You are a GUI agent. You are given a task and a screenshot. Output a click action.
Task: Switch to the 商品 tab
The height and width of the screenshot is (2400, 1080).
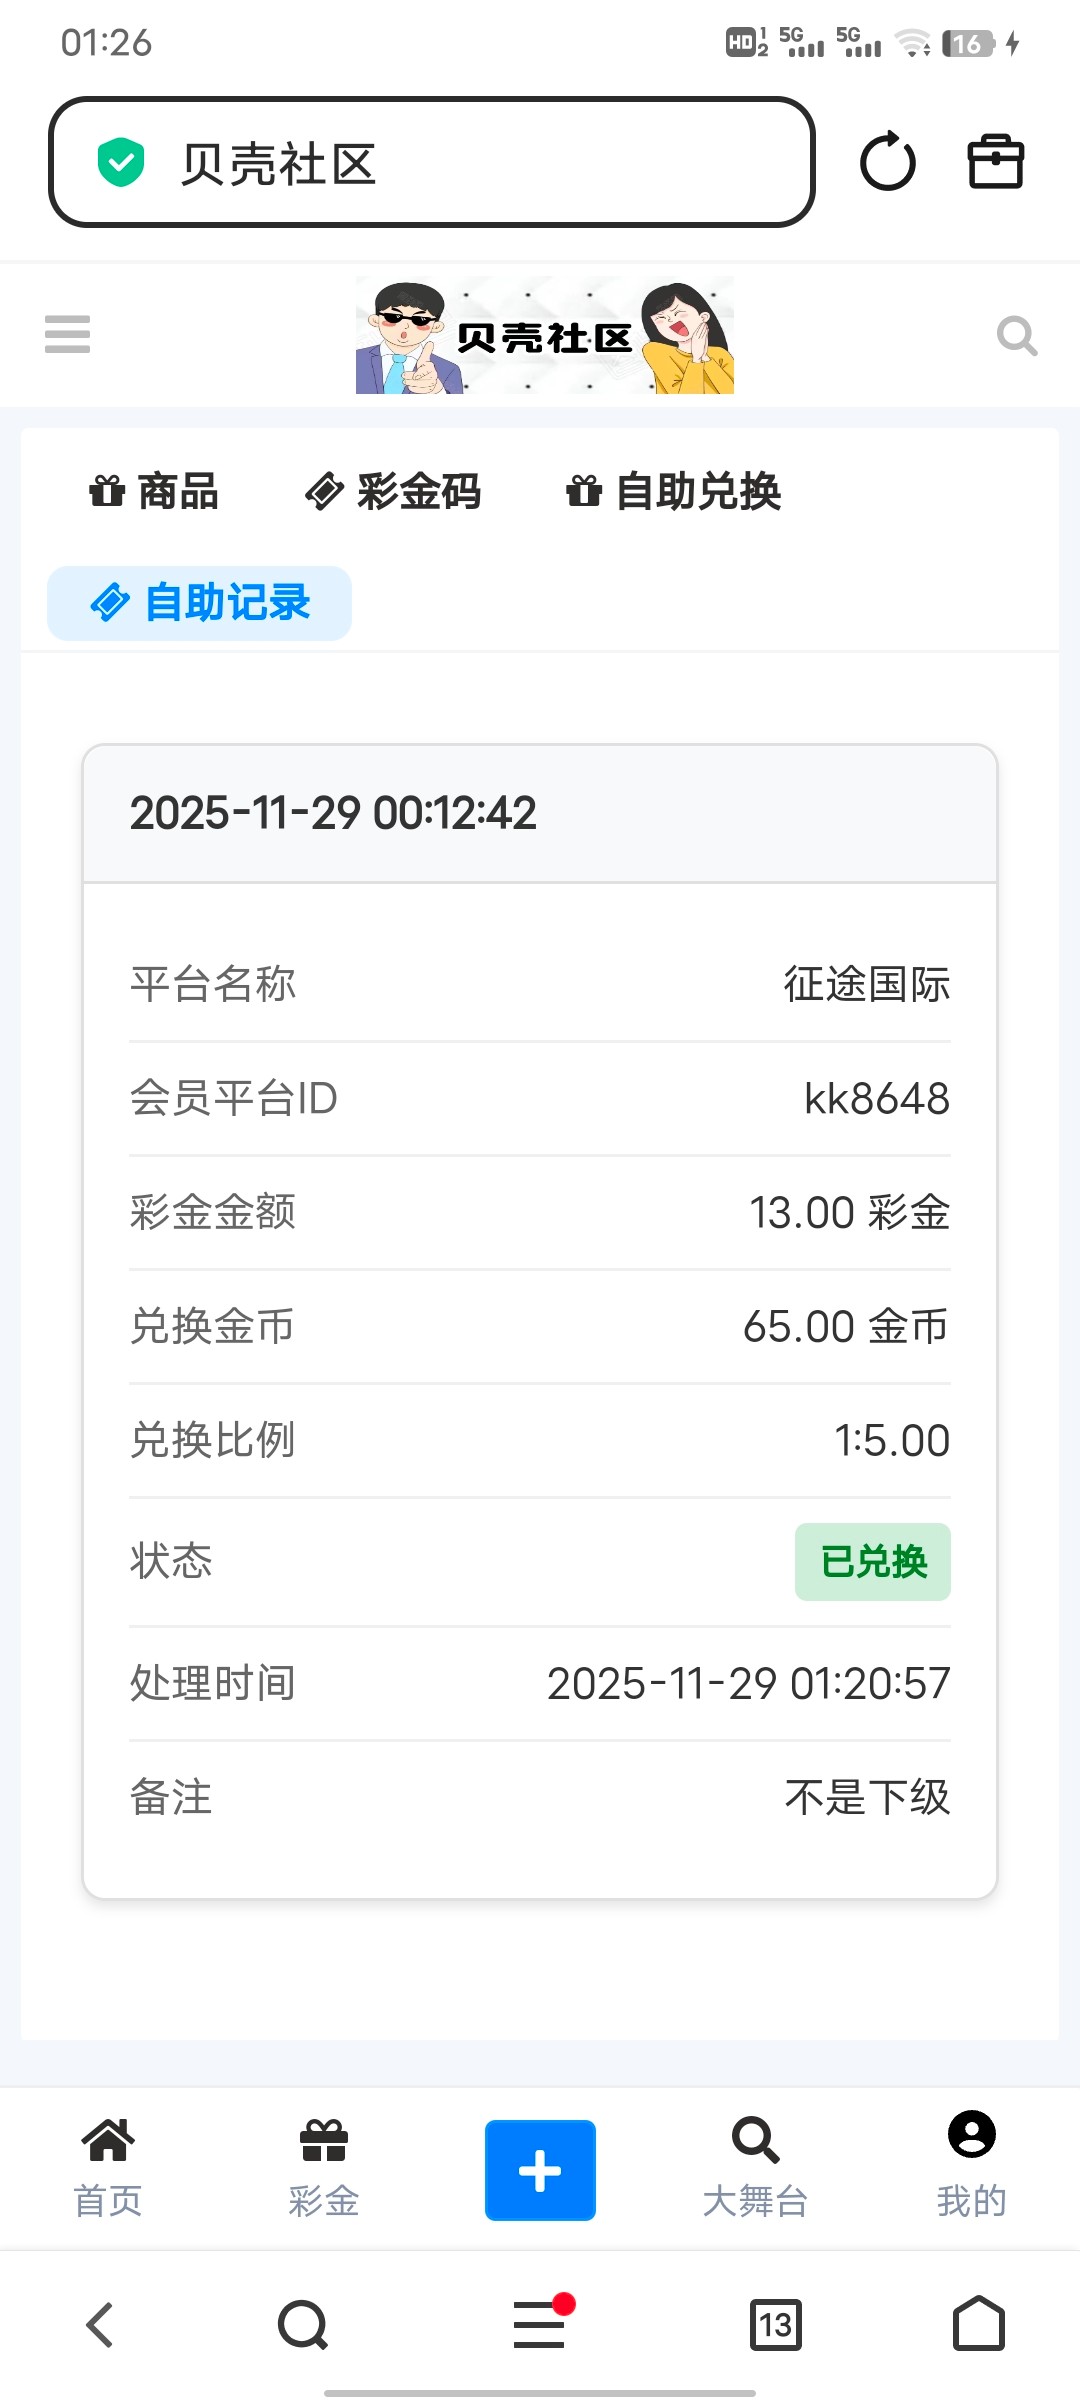[154, 492]
